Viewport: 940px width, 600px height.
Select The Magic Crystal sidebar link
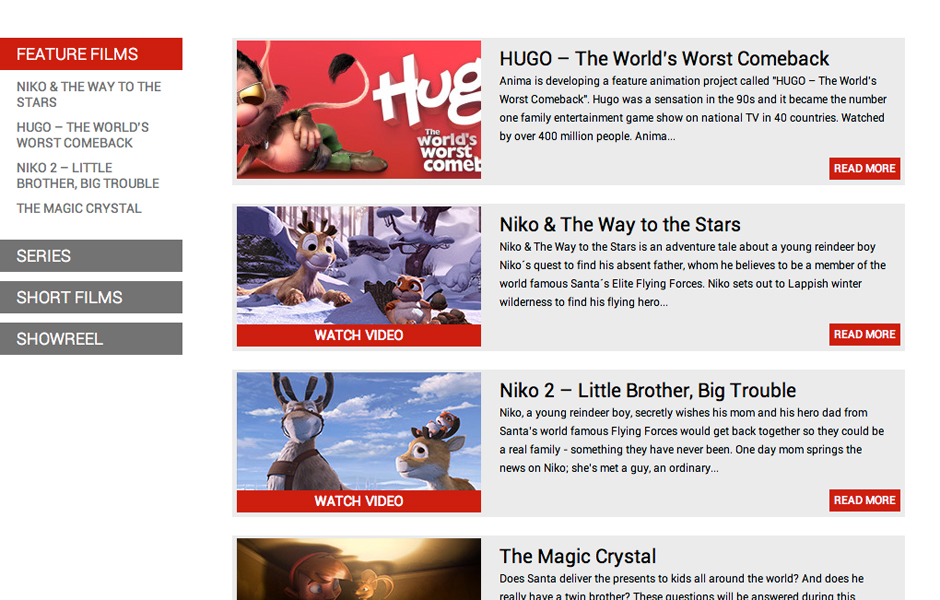pos(79,209)
